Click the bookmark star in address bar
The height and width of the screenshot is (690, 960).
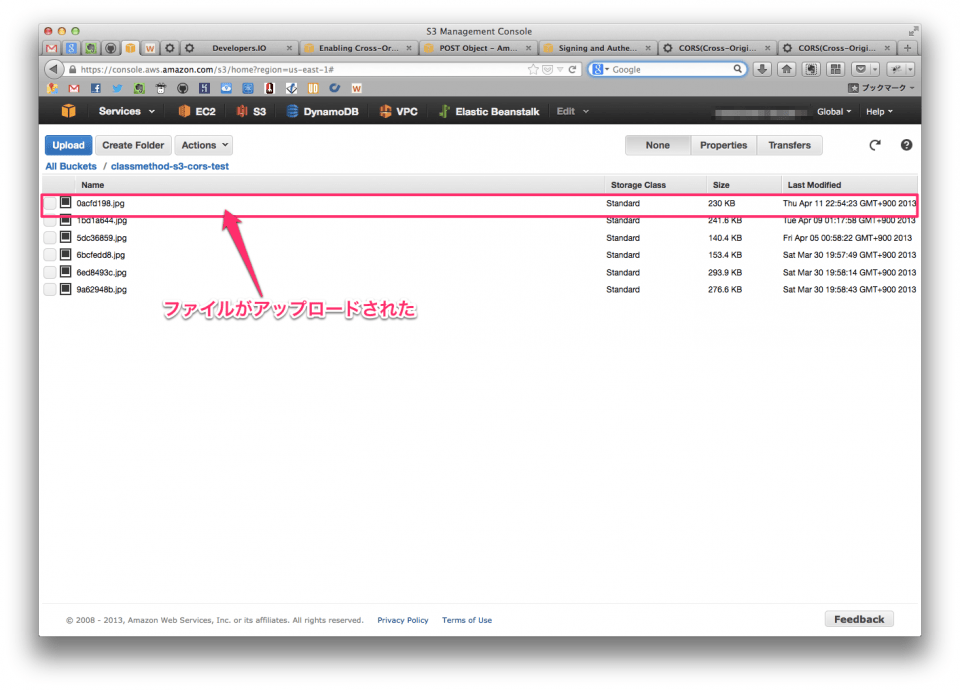[533, 69]
